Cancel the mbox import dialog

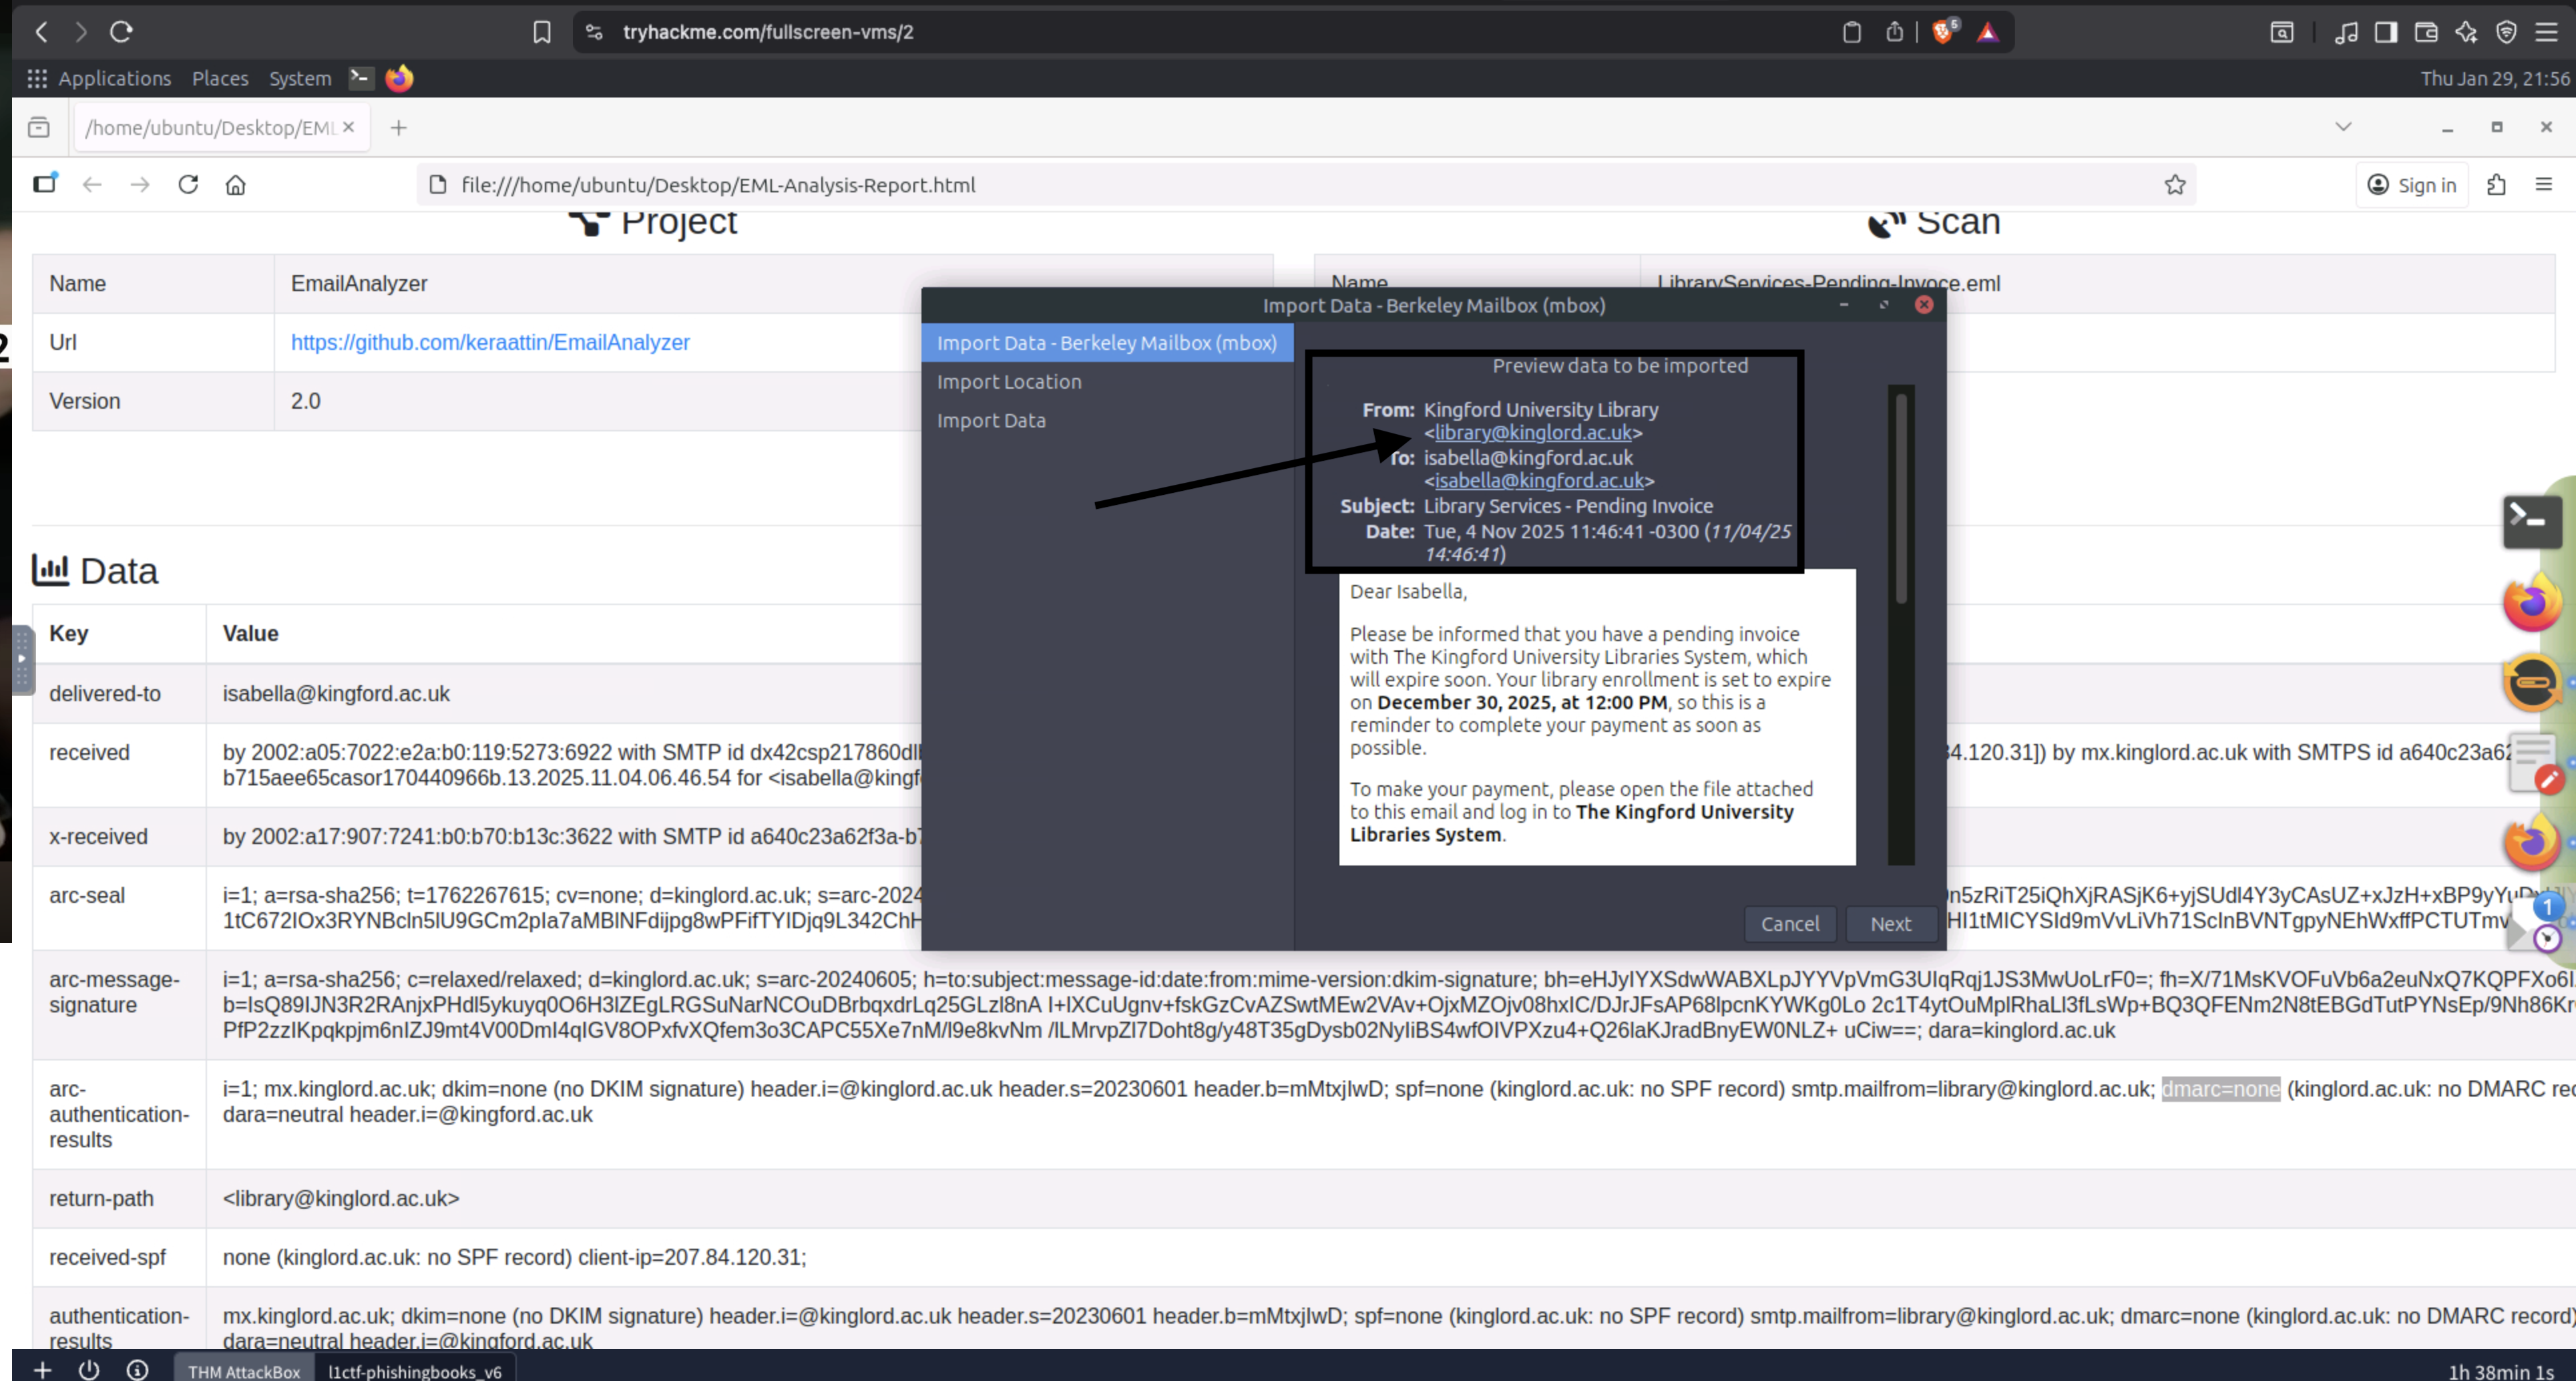pos(1790,924)
